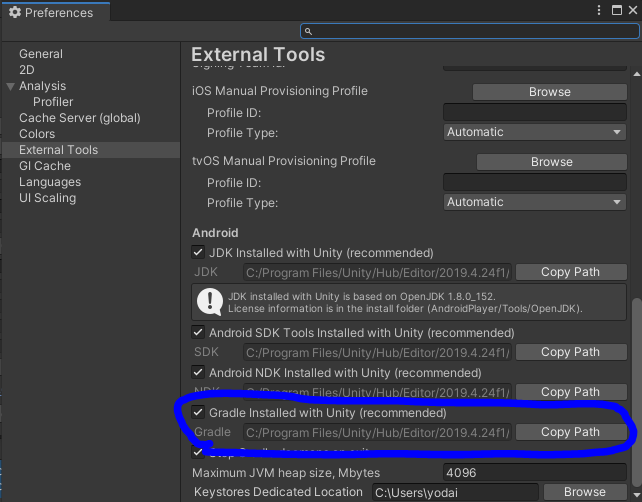This screenshot has width=642, height=502.
Task: Disable Android NDK Installed with Unity
Action: coord(198,373)
